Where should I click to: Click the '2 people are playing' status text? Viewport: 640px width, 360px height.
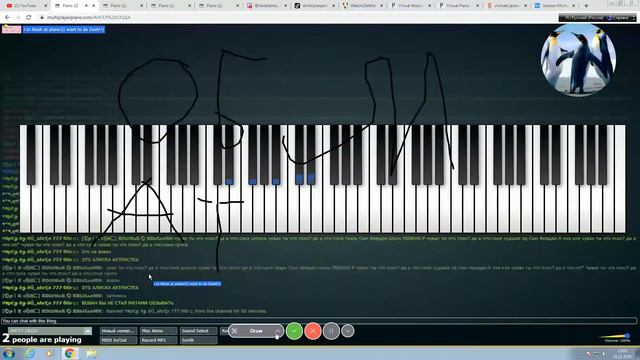click(x=42, y=339)
